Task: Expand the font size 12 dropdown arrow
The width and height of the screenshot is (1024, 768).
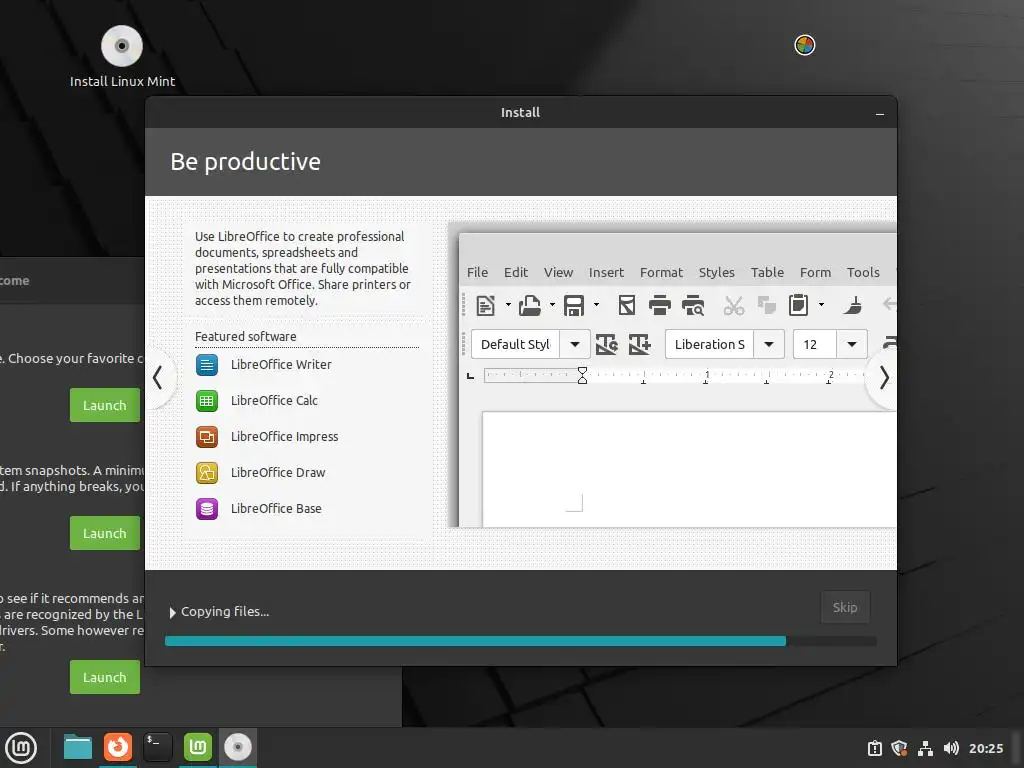Action: click(x=852, y=344)
